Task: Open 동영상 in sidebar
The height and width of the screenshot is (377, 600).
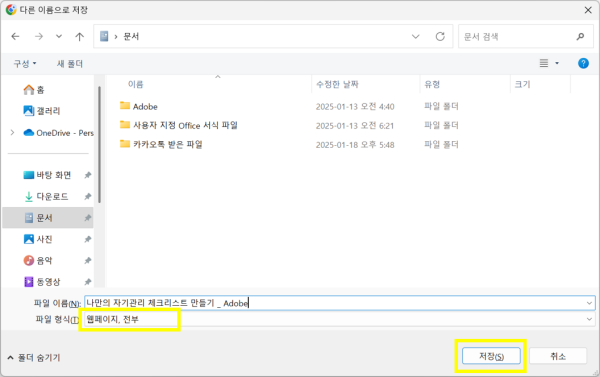Action: tap(42, 282)
